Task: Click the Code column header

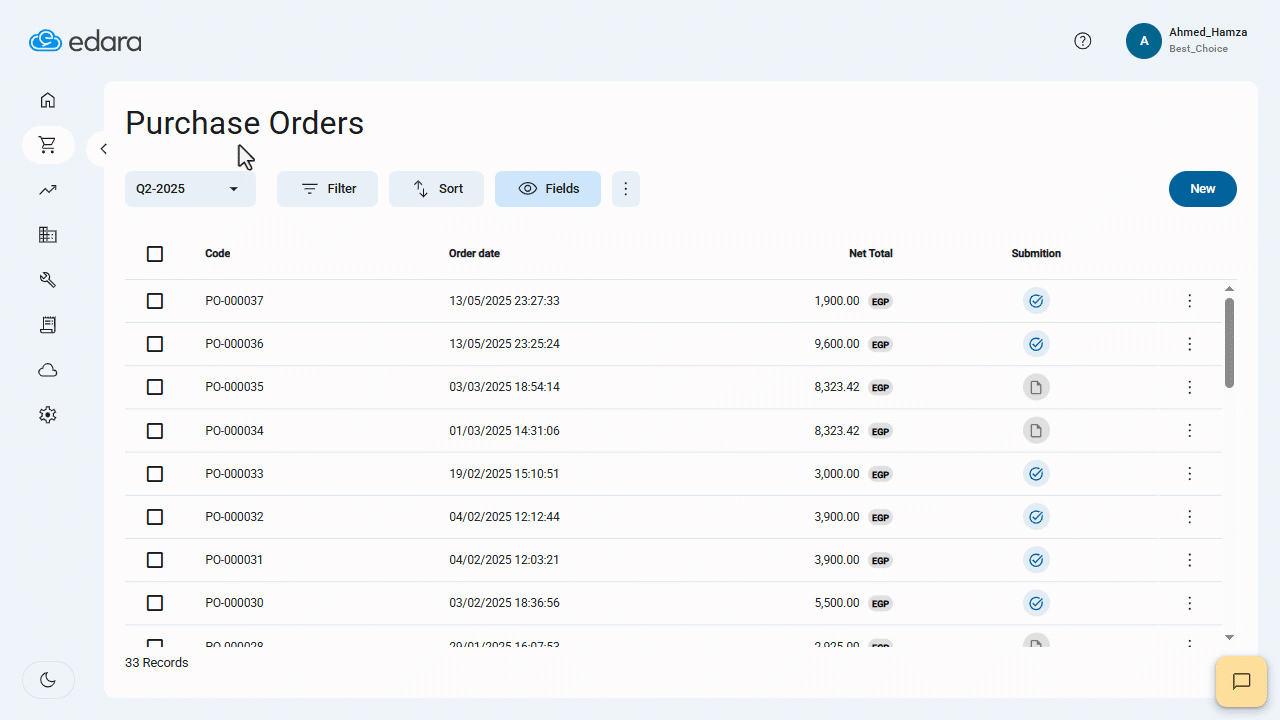Action: (218, 254)
